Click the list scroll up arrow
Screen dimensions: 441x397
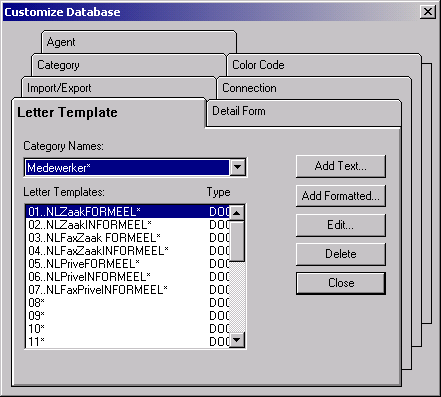[237, 212]
